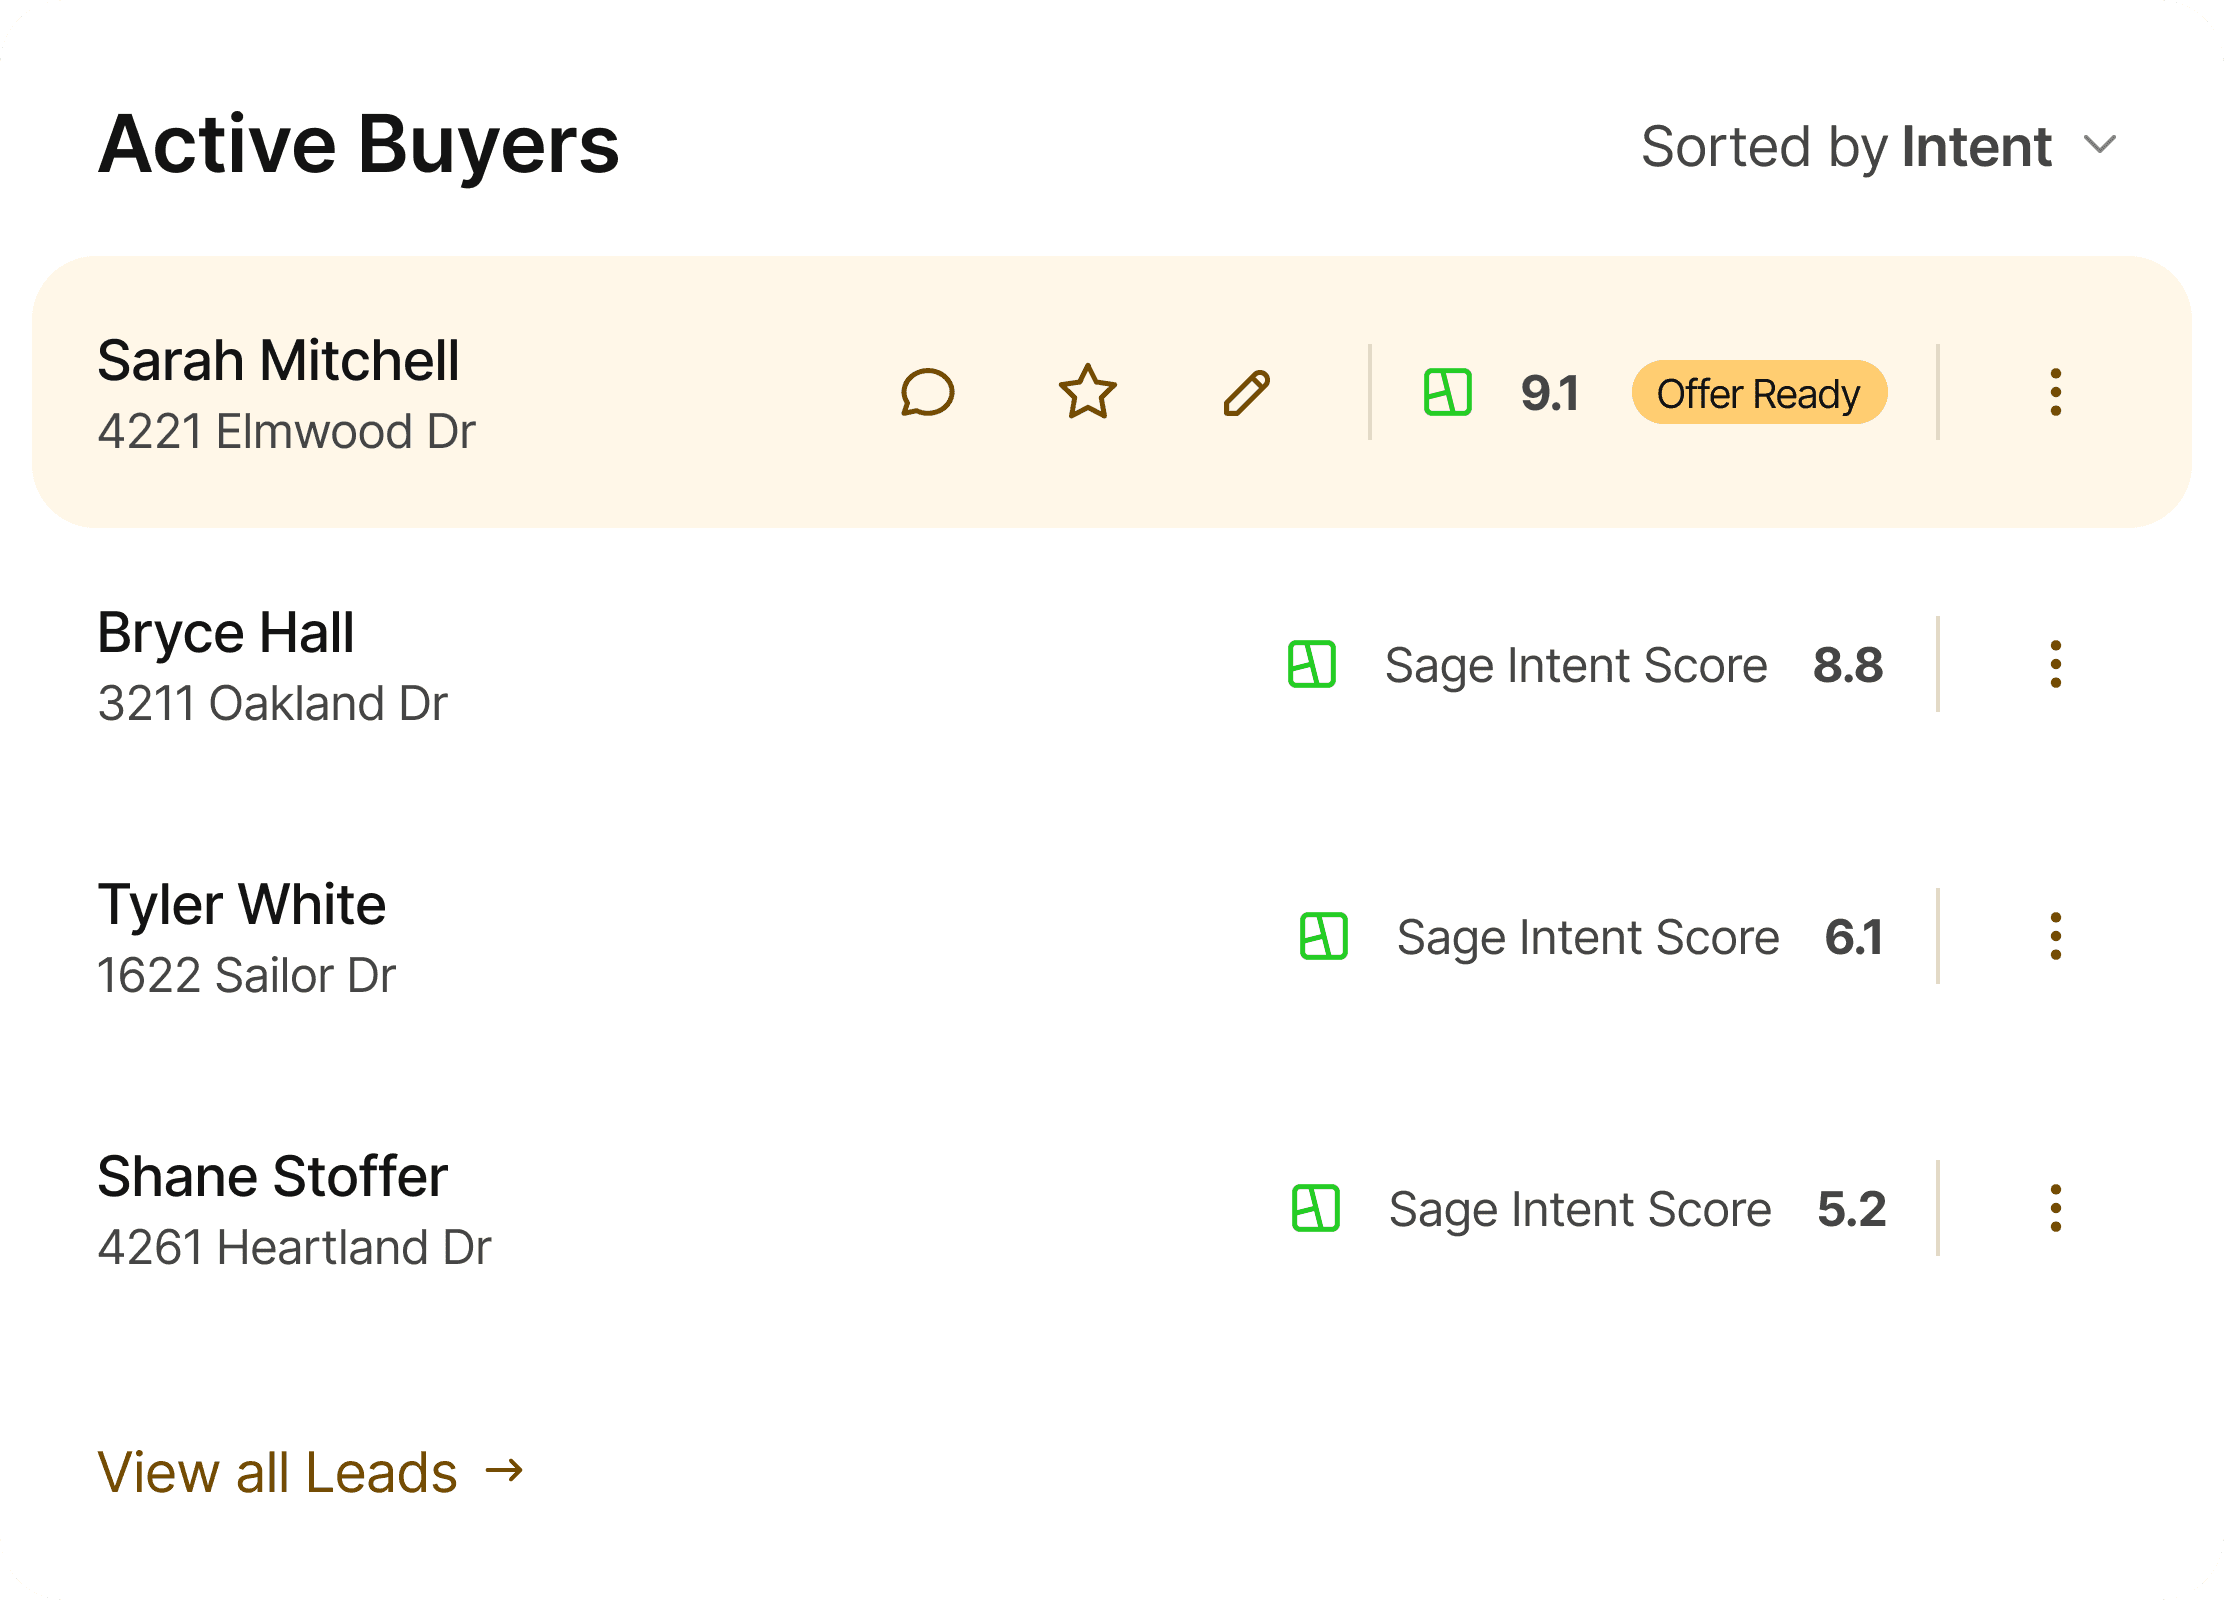The height and width of the screenshot is (1600, 2224).
Task: Click Sage icon beside 9.1 score
Action: point(1447,392)
